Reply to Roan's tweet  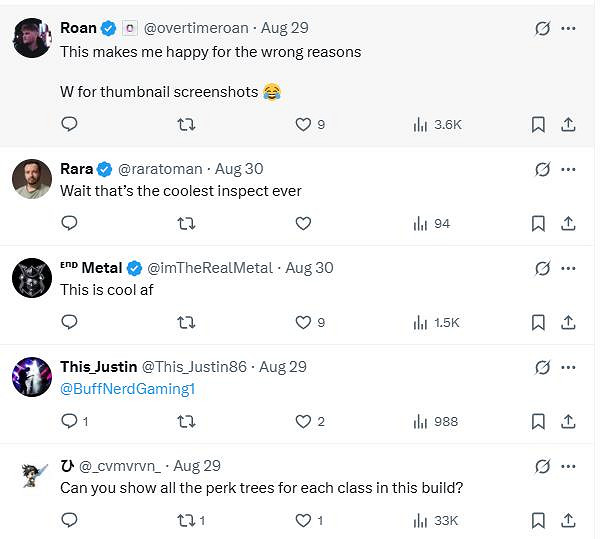pos(69,125)
